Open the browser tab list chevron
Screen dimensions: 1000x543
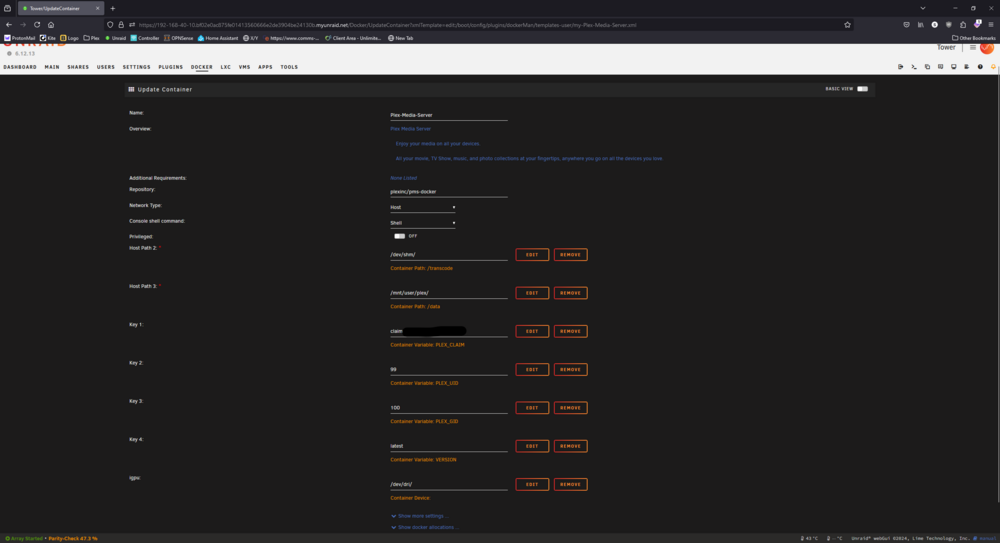pos(923,8)
